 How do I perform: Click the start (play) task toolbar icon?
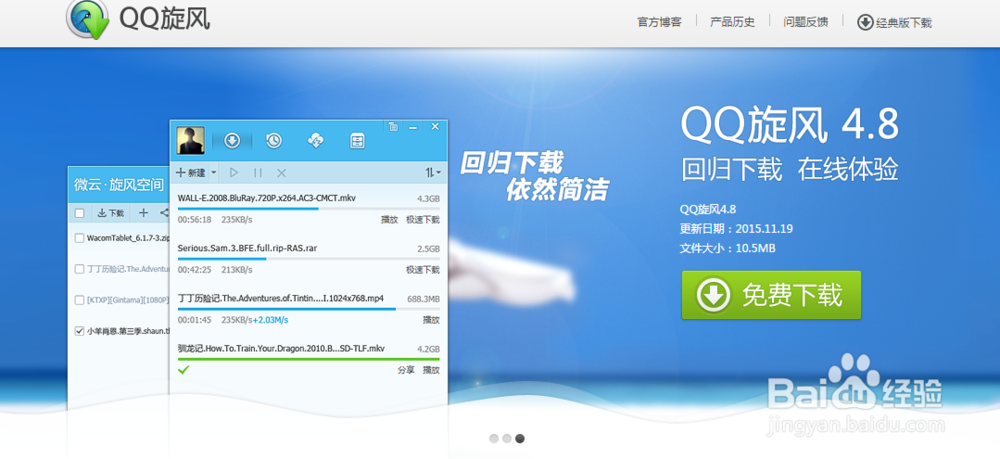click(x=234, y=172)
